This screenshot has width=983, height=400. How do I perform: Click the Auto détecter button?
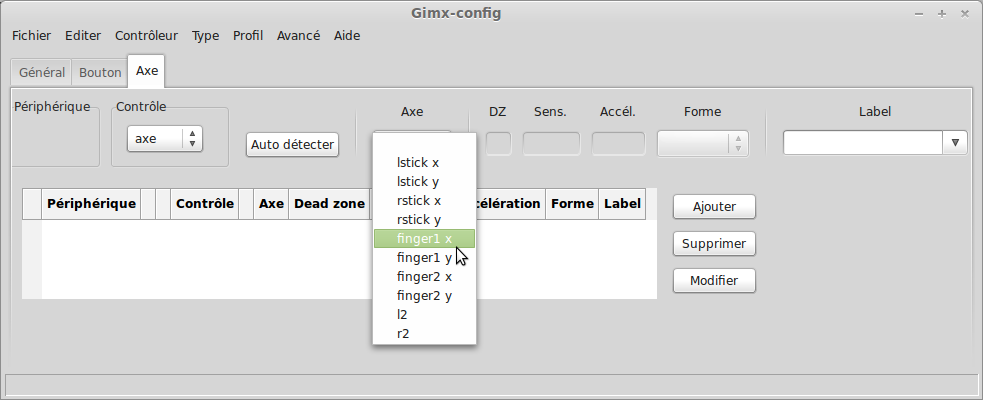coord(292,144)
